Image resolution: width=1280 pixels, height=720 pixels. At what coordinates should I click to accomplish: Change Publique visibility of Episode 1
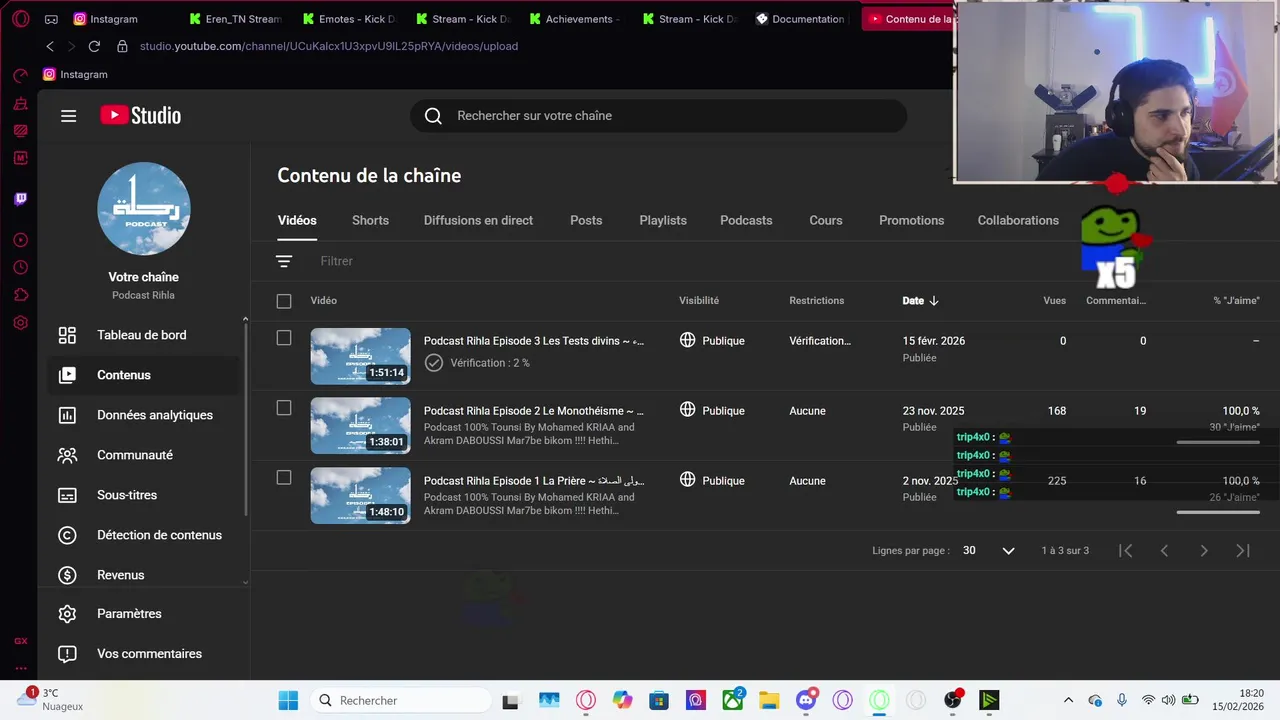pos(712,481)
